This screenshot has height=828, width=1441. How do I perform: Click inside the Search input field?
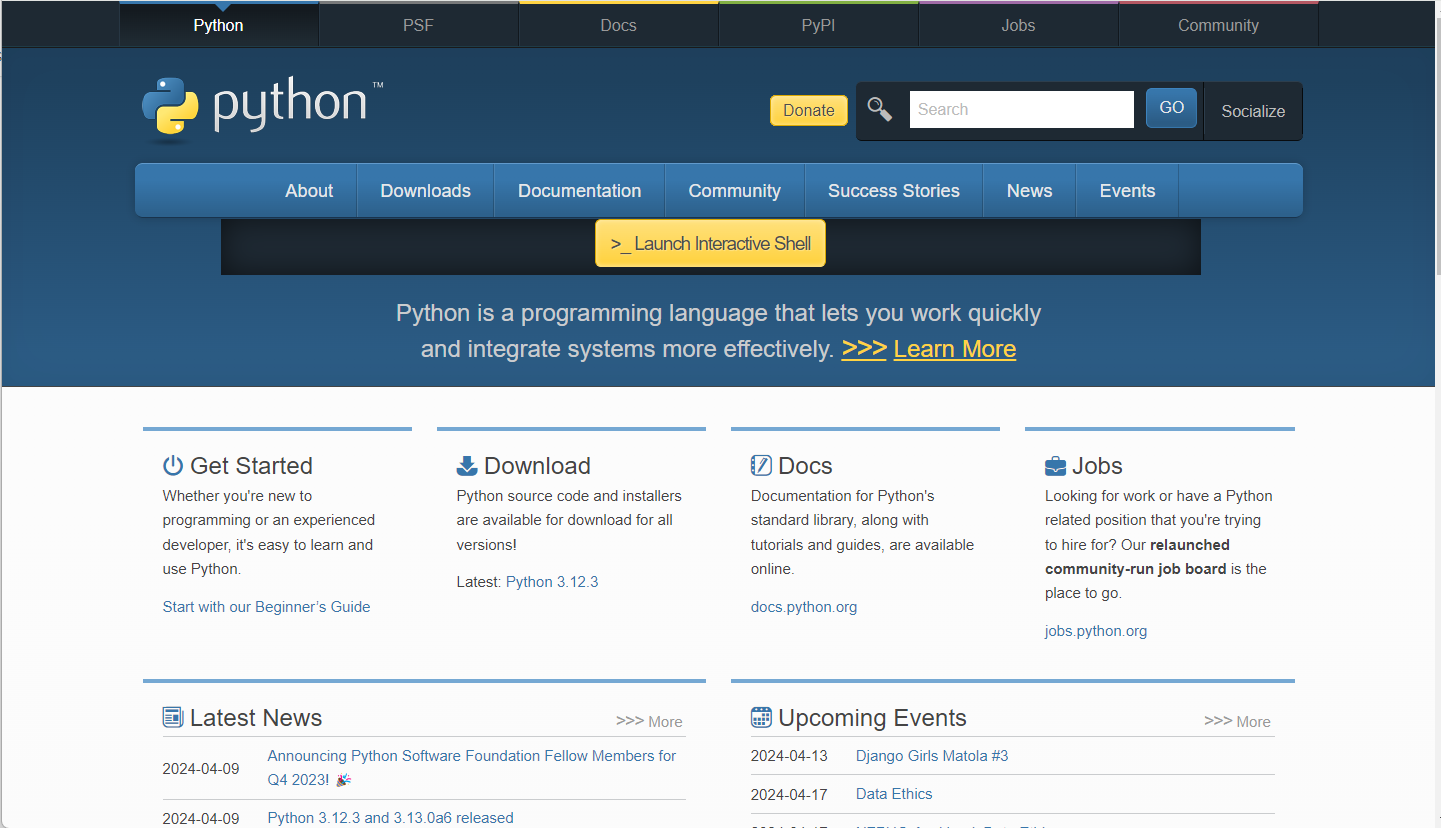tap(1021, 108)
